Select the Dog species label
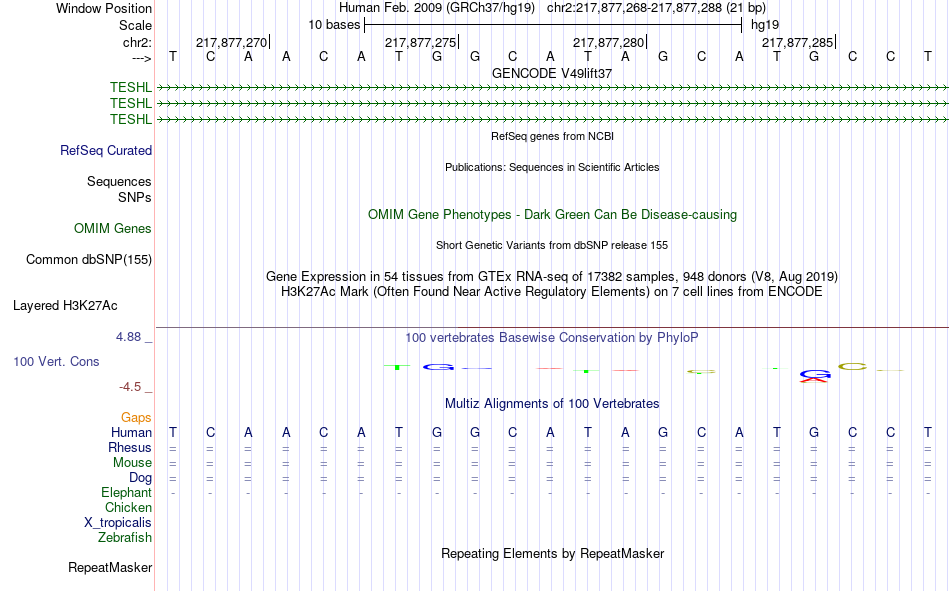The width and height of the screenshot is (950, 591). coord(140,478)
